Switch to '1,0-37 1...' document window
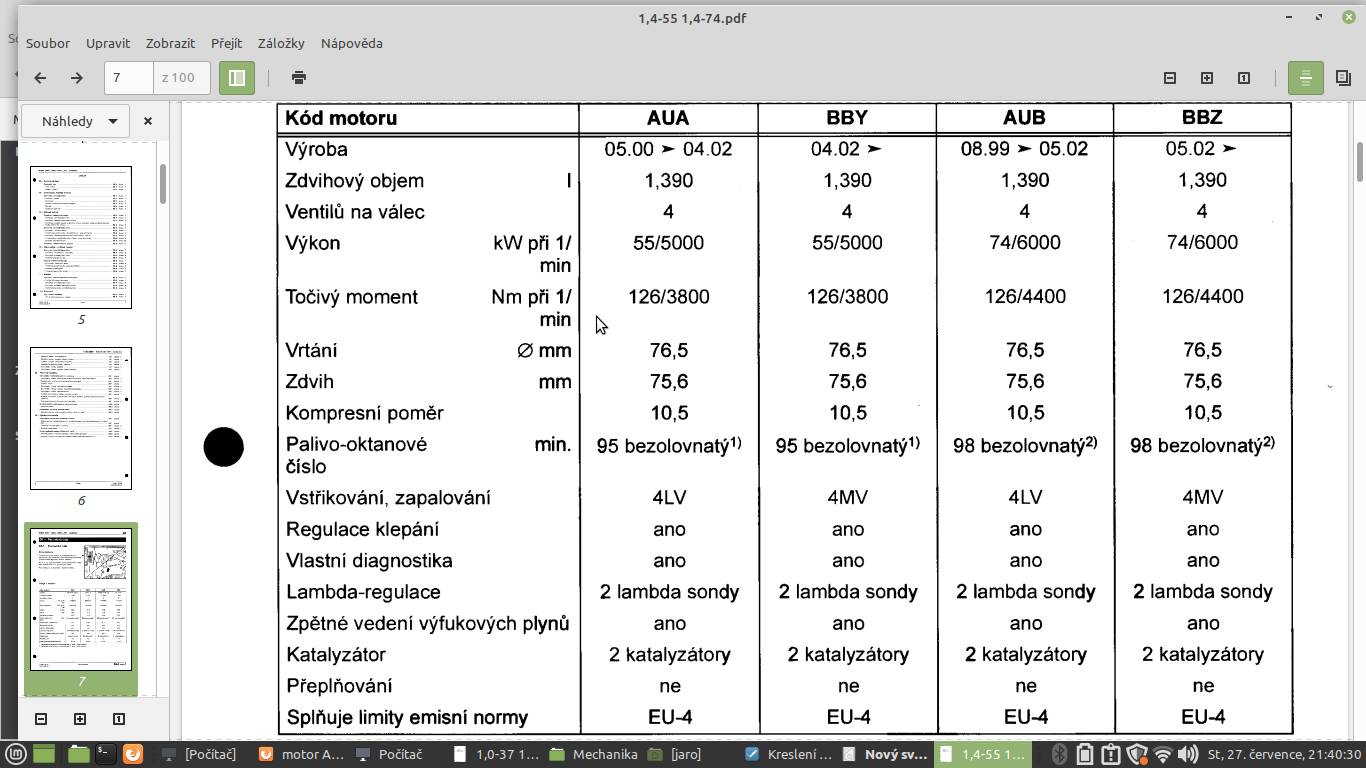 point(497,754)
